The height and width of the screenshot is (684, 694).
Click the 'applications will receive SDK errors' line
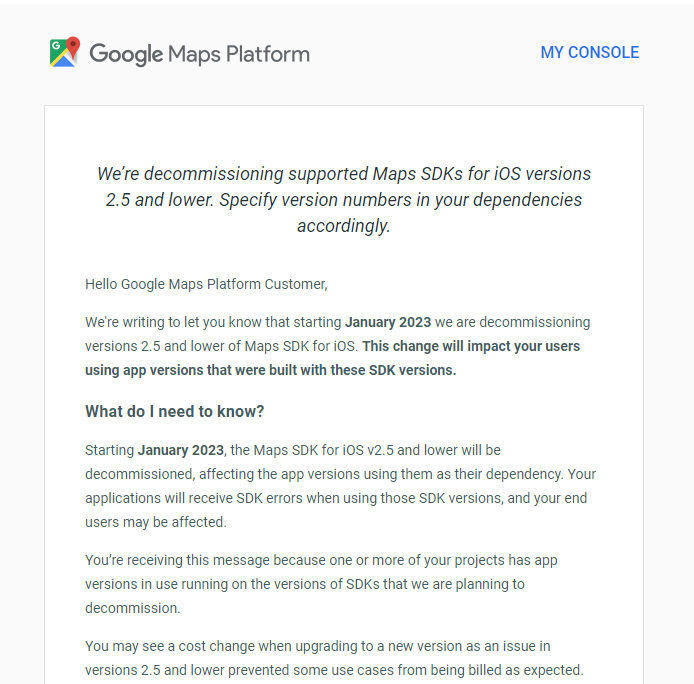coord(336,498)
